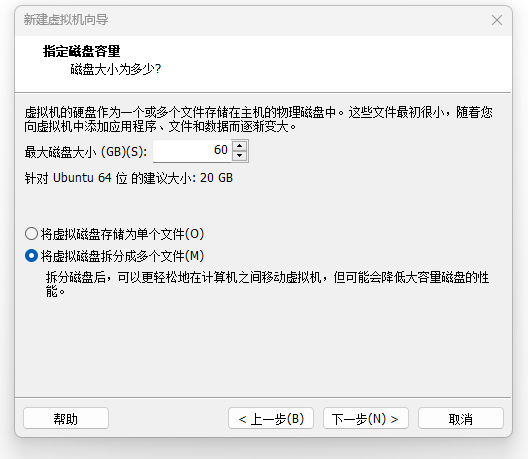Open 帮助 for this wizard page
This screenshot has width=528, height=459.
click(x=66, y=418)
